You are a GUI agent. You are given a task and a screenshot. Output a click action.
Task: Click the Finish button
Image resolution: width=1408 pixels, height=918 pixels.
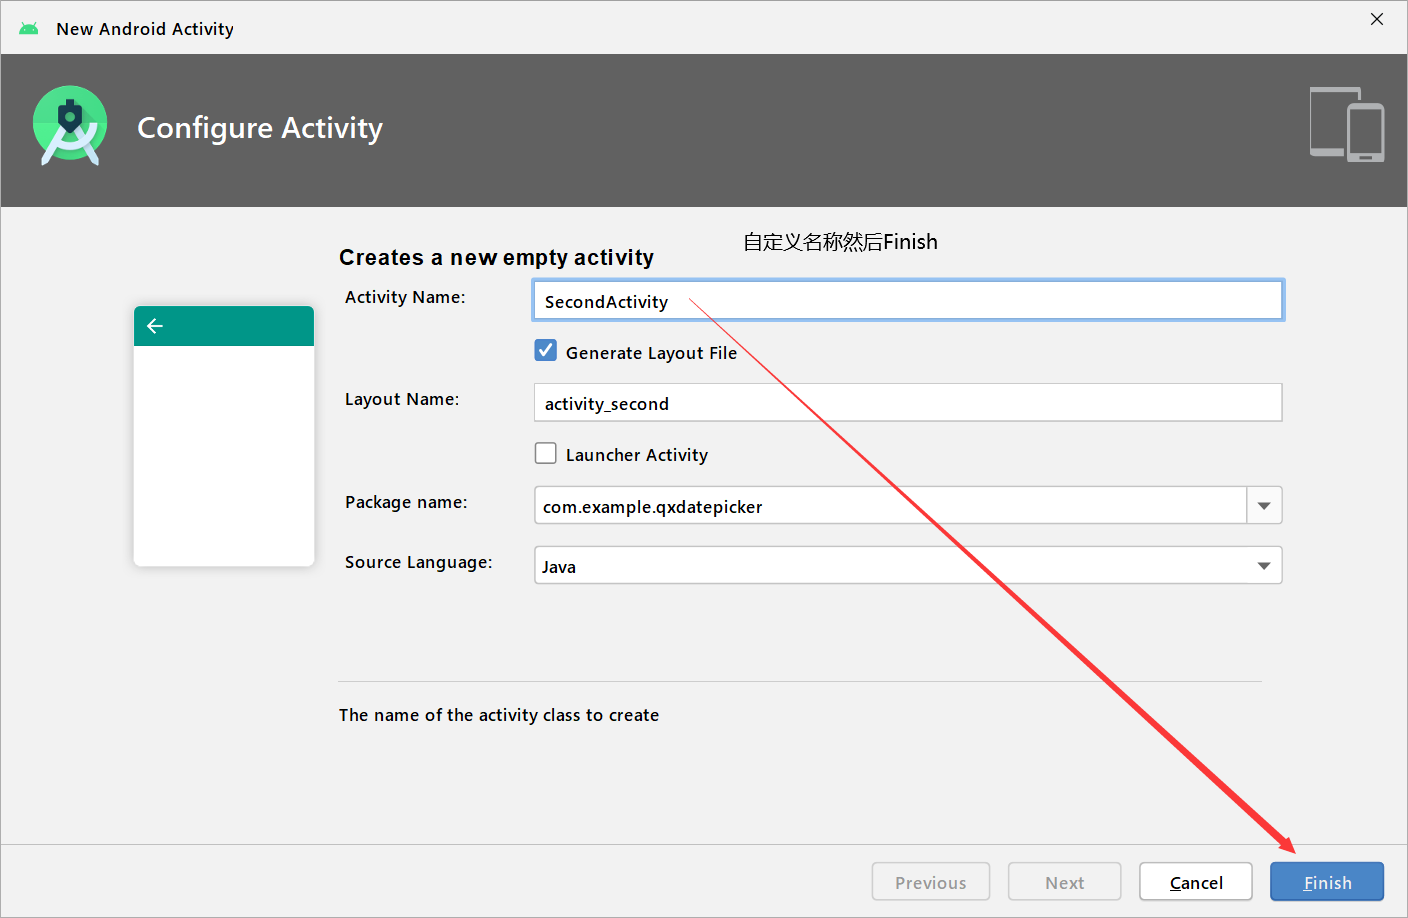pos(1327,882)
